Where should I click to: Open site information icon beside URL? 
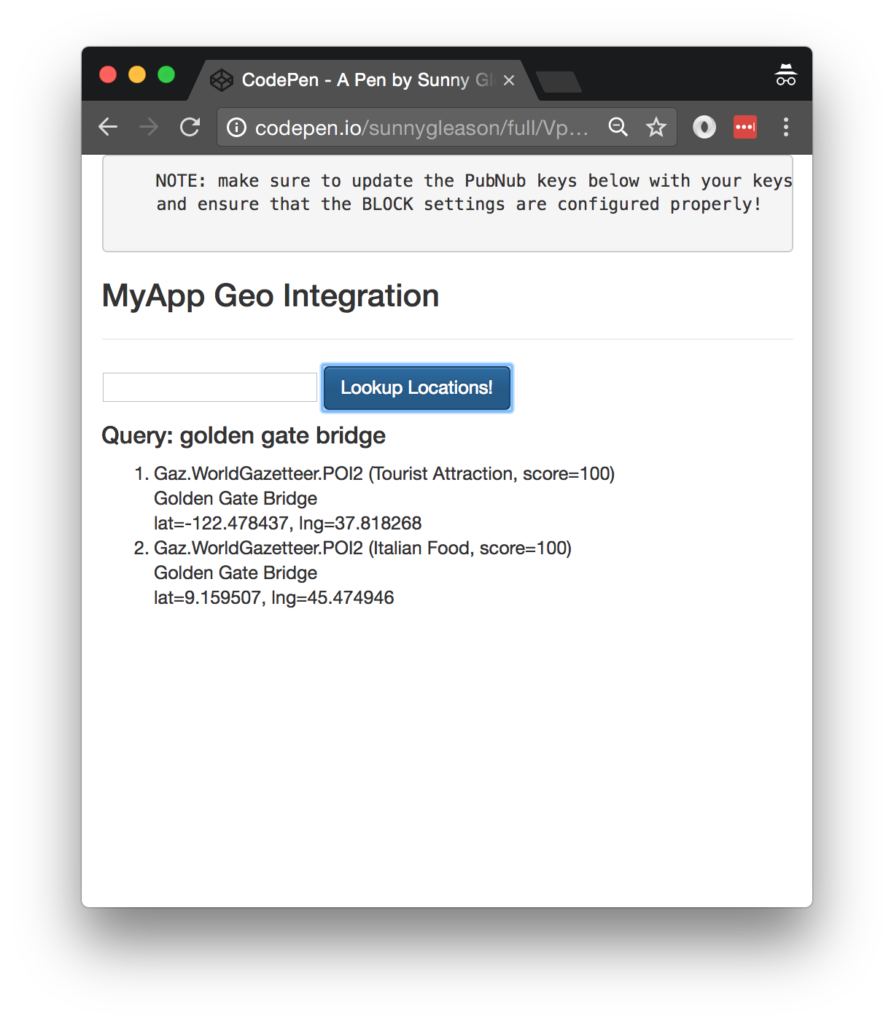(x=236, y=127)
